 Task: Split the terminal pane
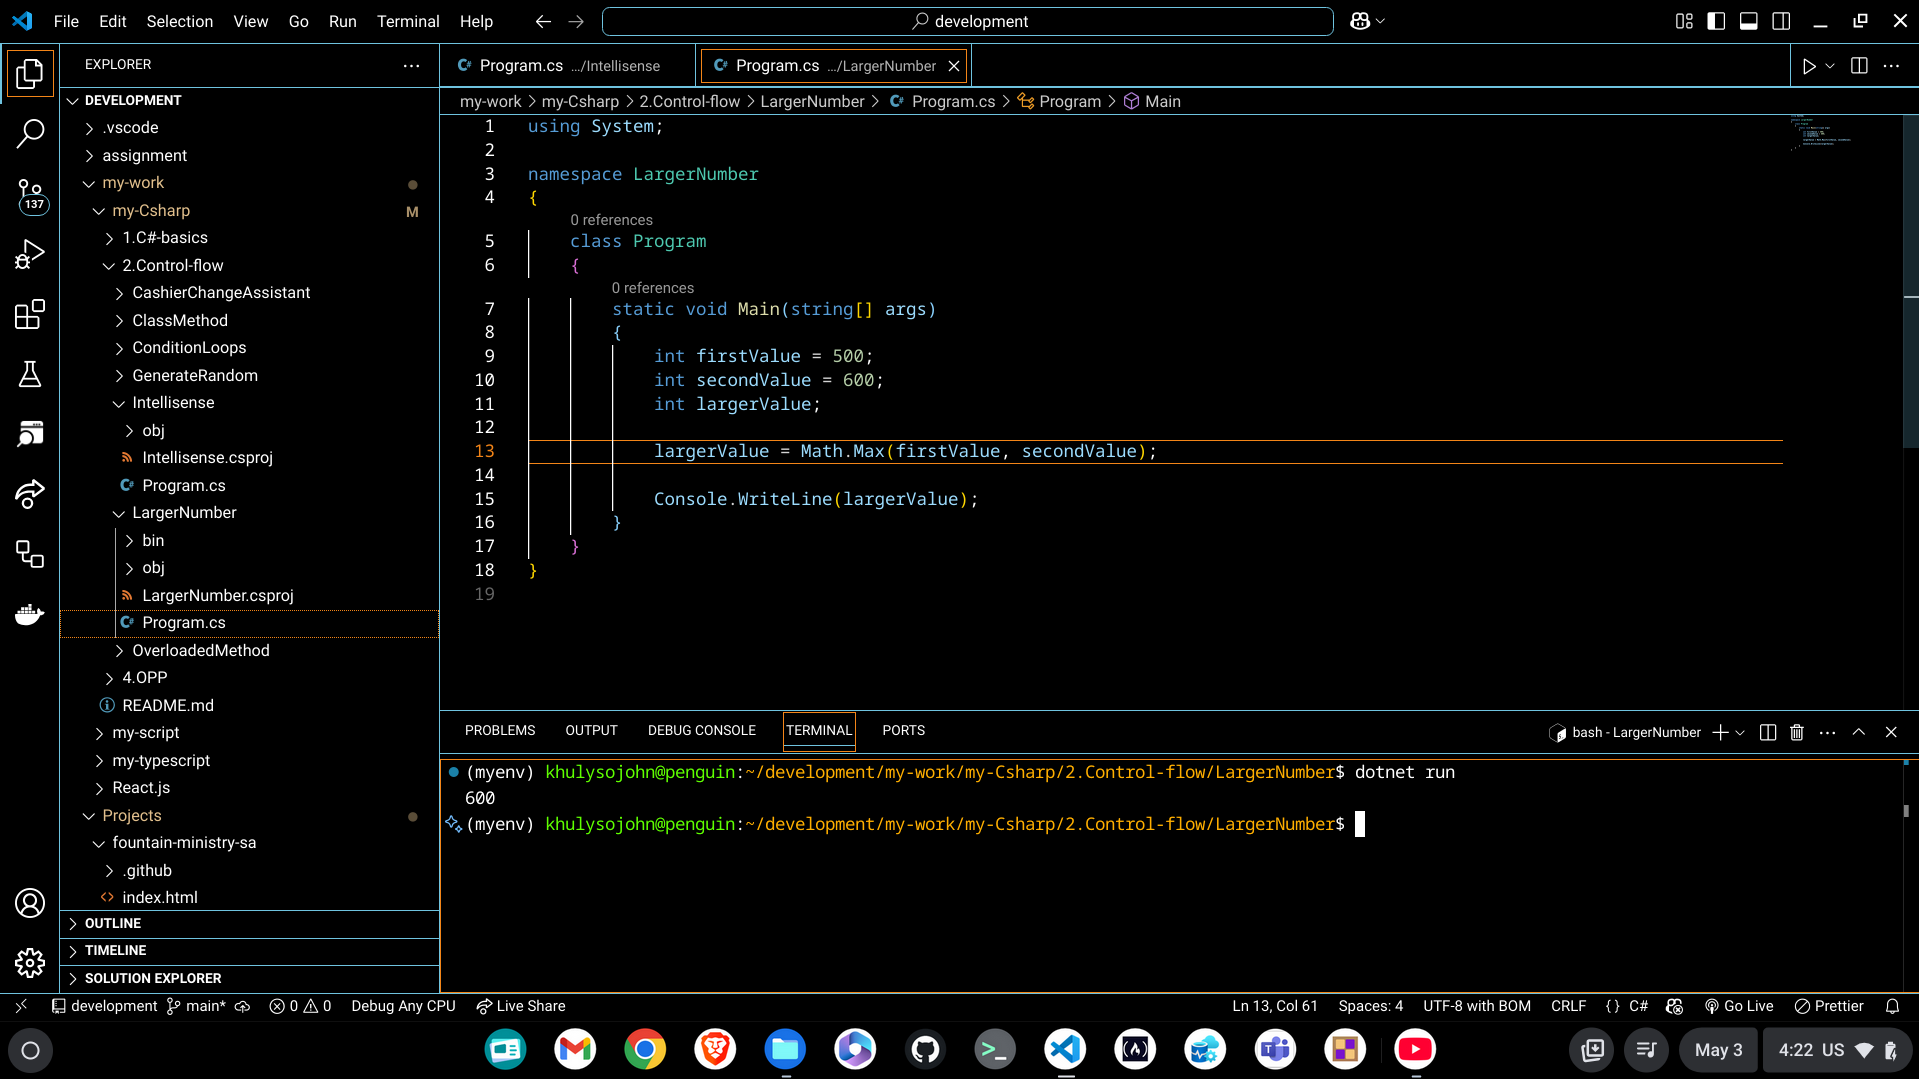(x=1768, y=732)
